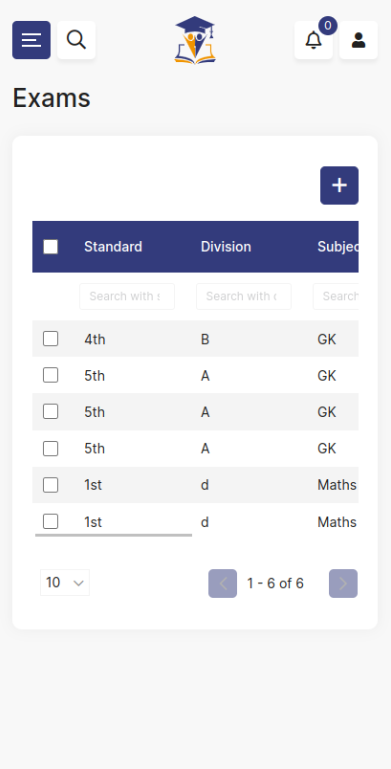The height and width of the screenshot is (769, 391).
Task: Open the rows-per-page dropdown showing 10
Action: click(65, 583)
